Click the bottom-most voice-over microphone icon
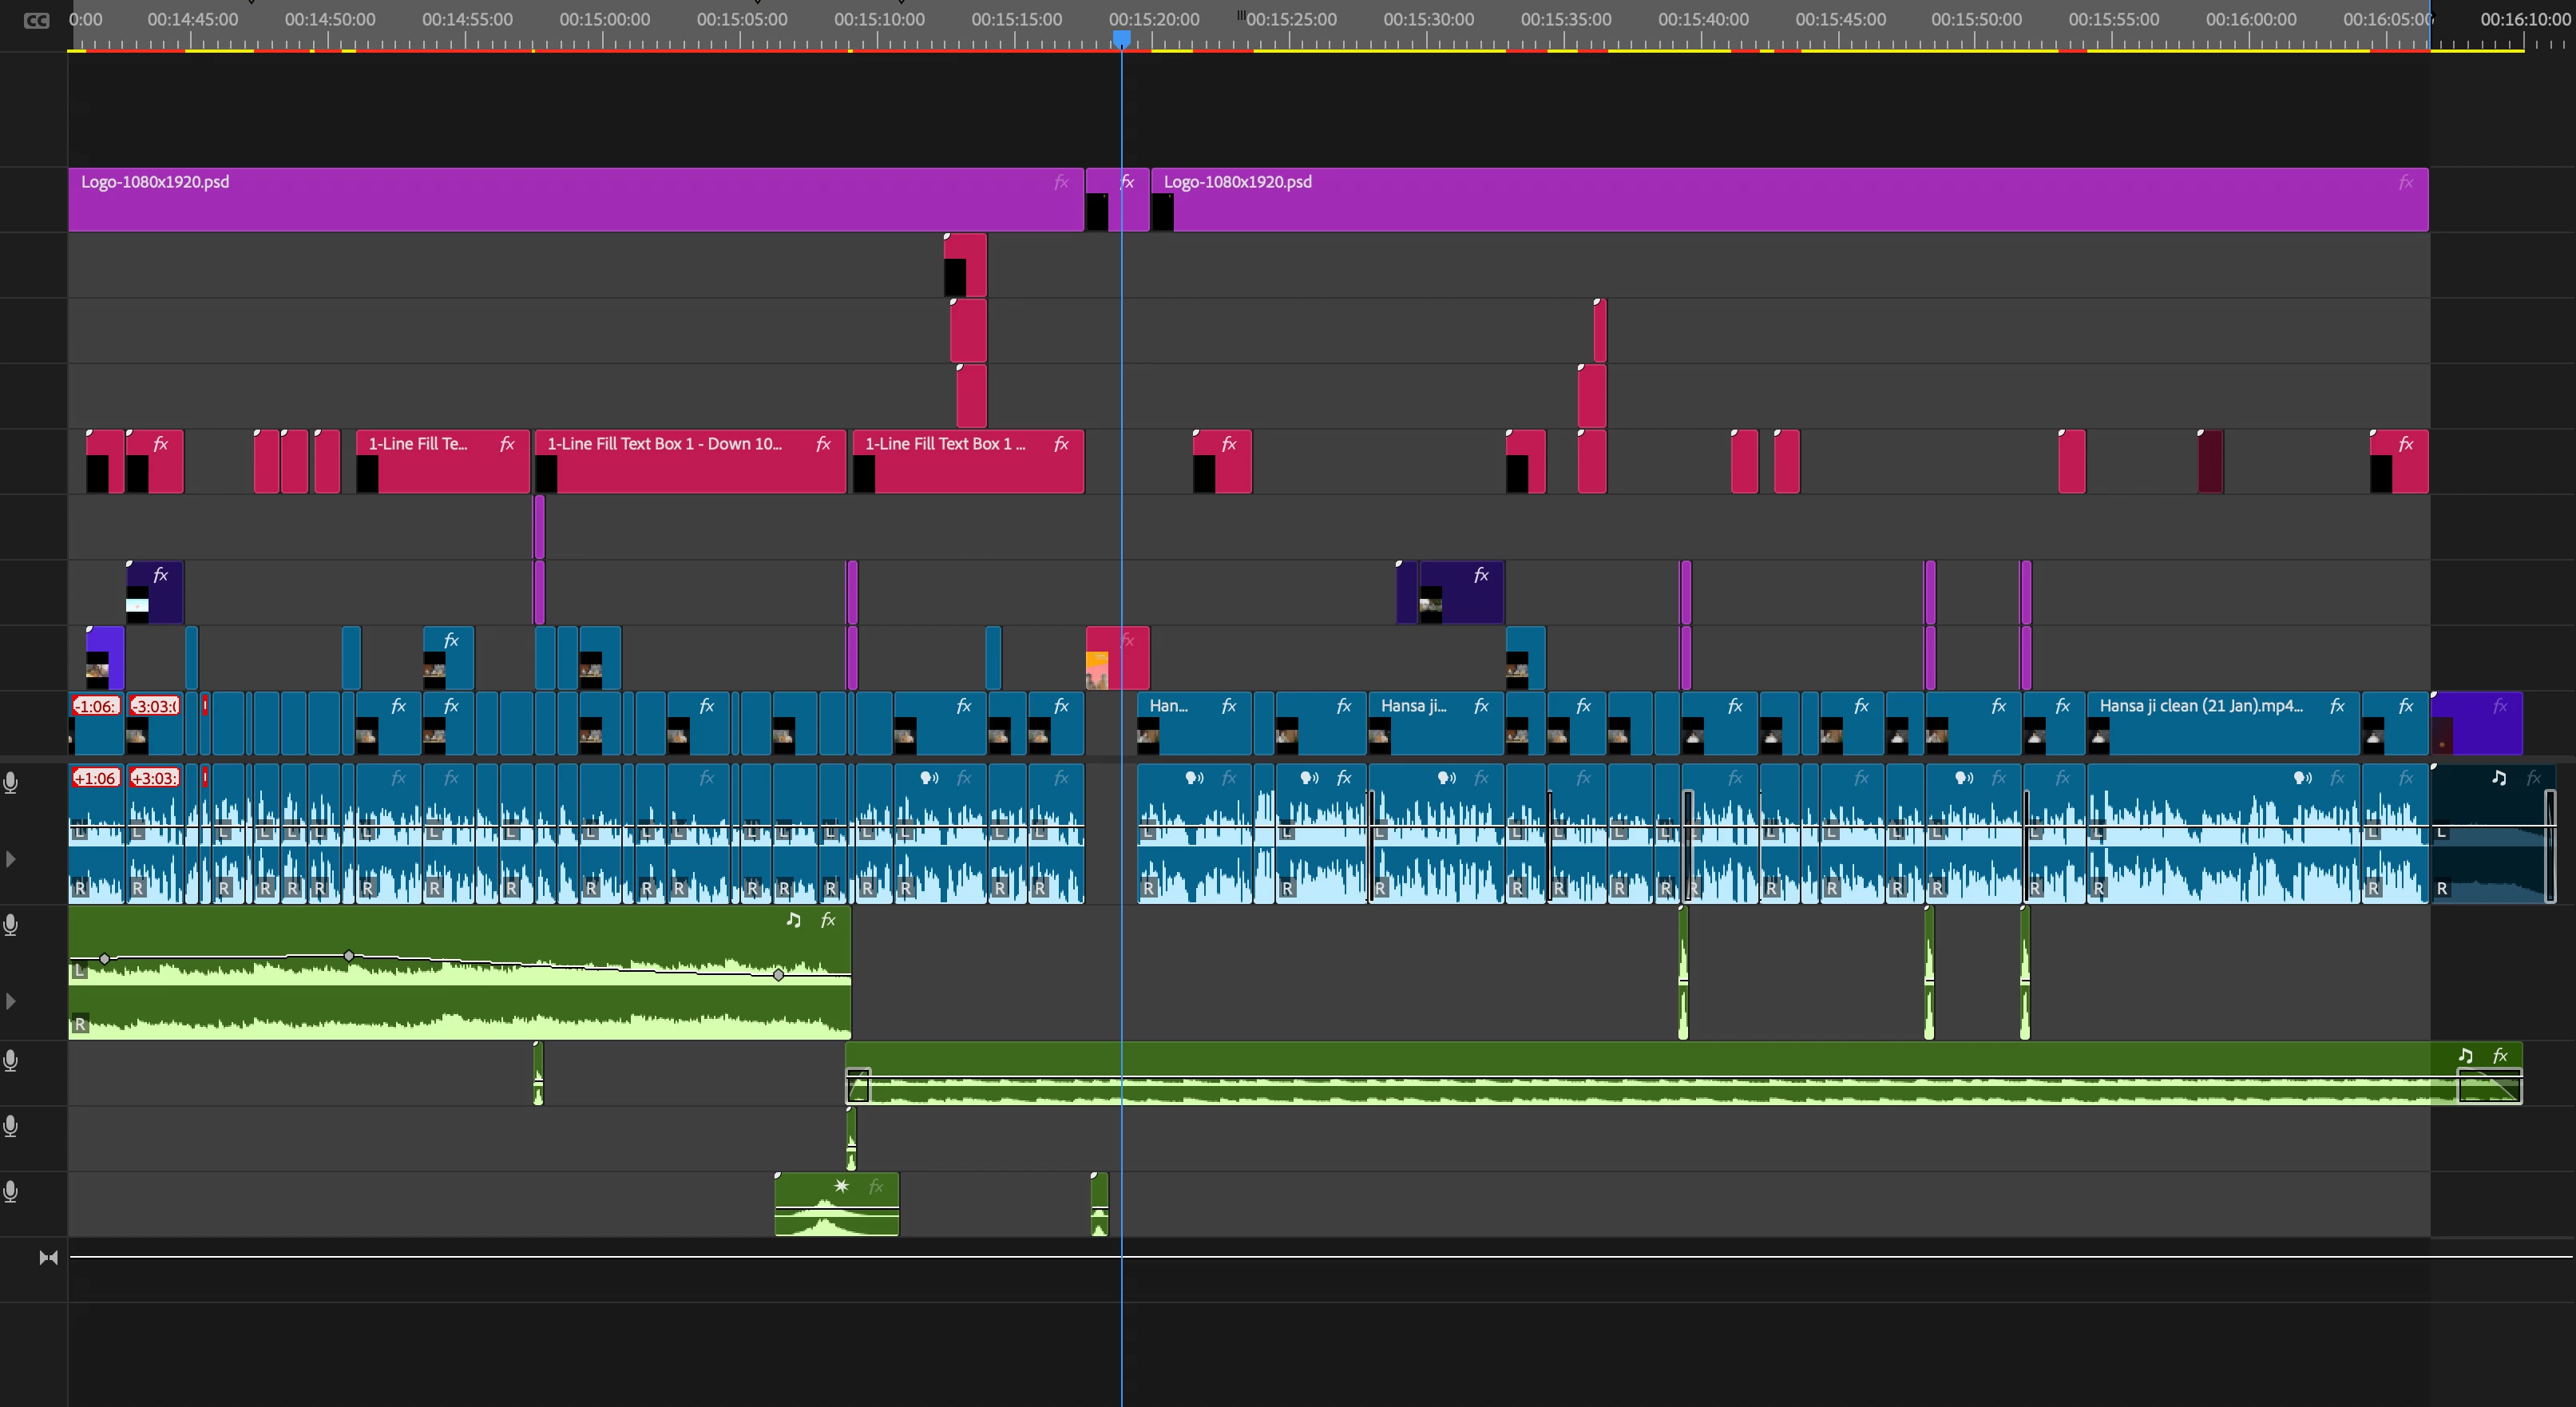 (x=11, y=1191)
